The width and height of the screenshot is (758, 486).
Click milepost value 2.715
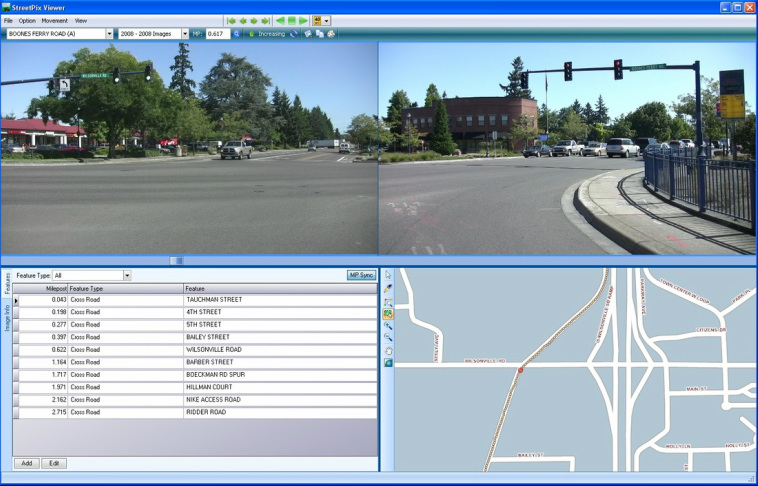click(58, 412)
